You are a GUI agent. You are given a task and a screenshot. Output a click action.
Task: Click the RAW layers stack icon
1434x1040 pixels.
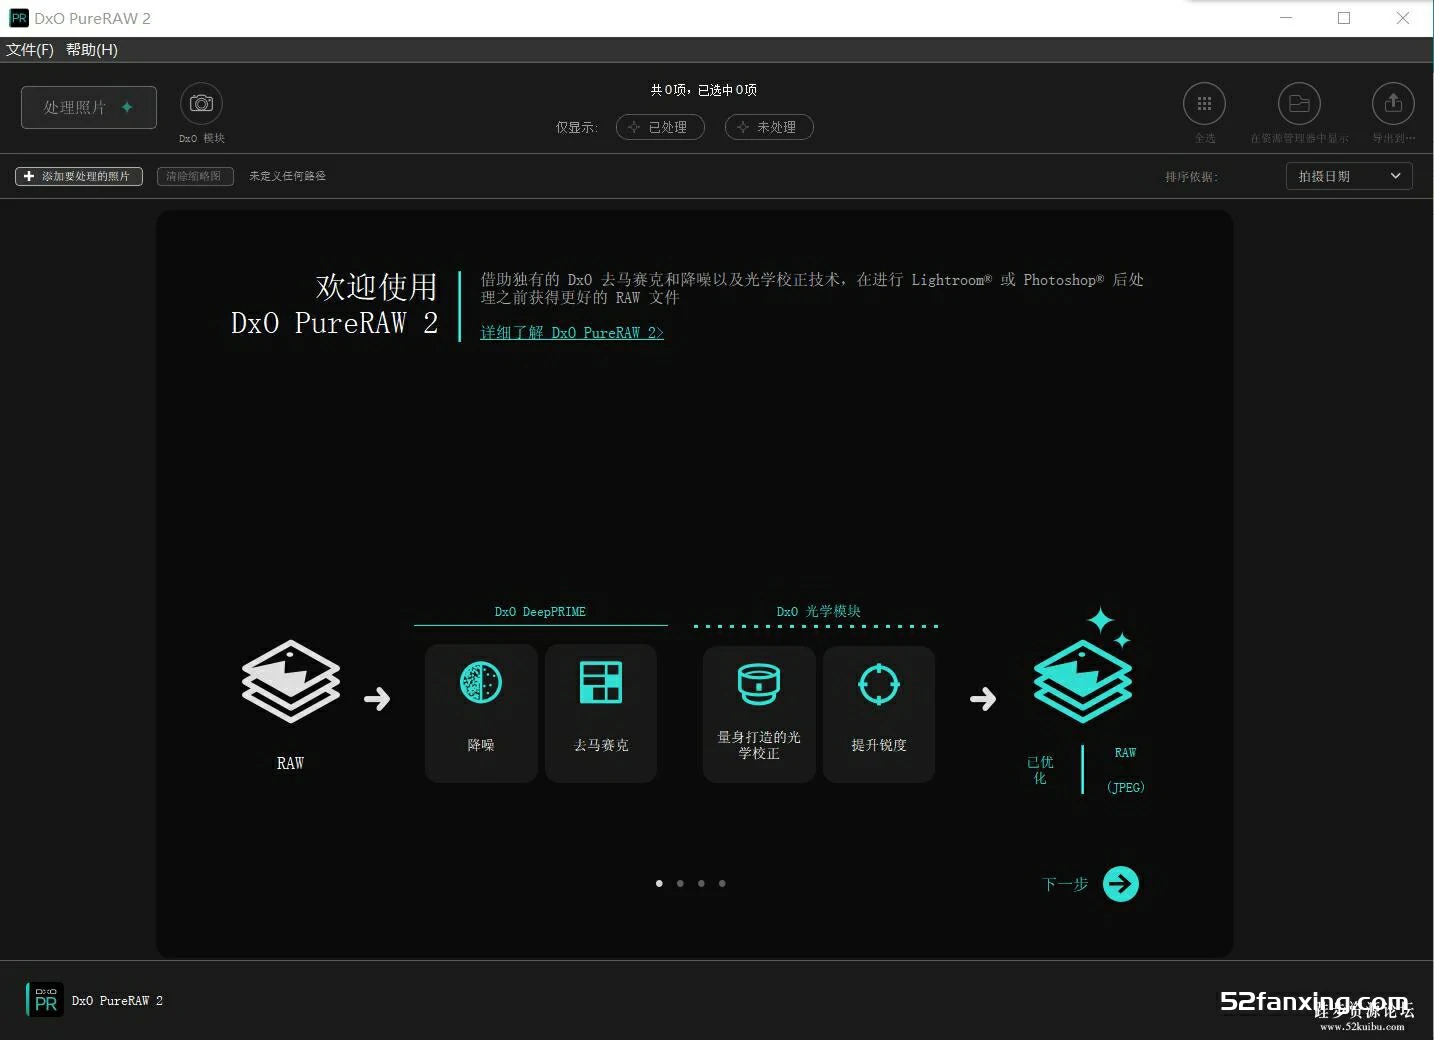point(291,681)
